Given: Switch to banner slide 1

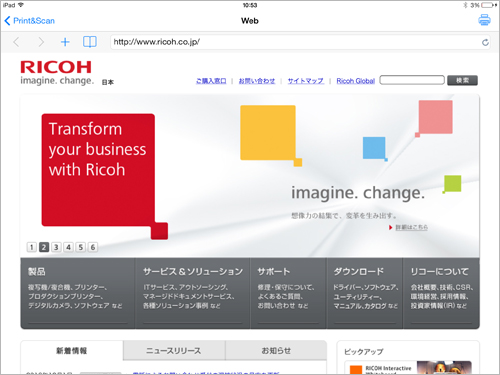Looking at the screenshot, I should pyautogui.click(x=31, y=247).
